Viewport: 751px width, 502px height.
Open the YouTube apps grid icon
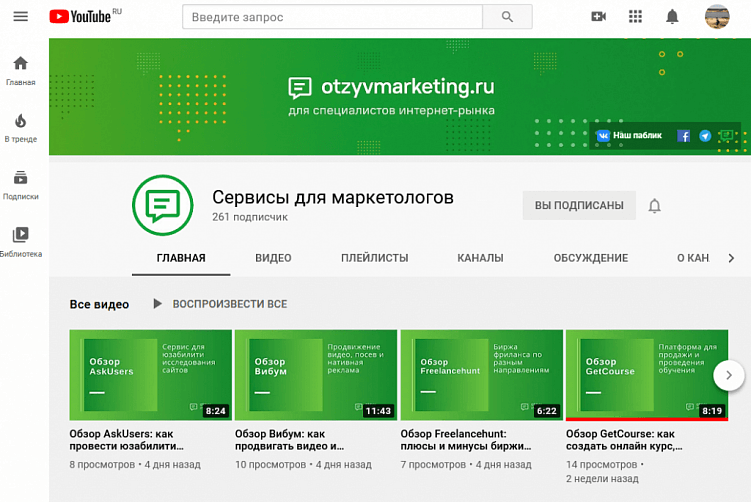click(635, 17)
